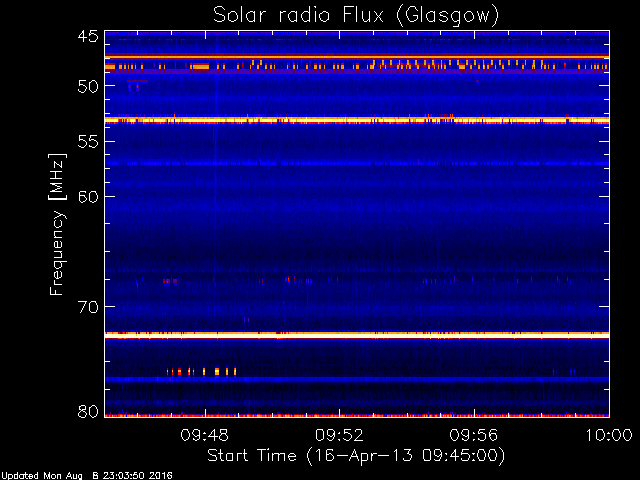
Task: Click the '50' frequency tick label
Action: click(x=88, y=86)
